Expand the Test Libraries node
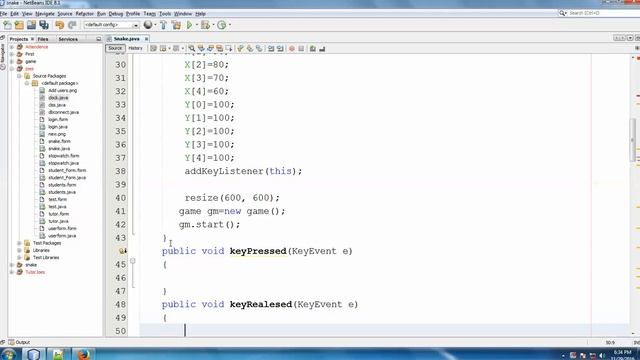The height and width of the screenshot is (360, 640). pyautogui.click(x=19, y=258)
